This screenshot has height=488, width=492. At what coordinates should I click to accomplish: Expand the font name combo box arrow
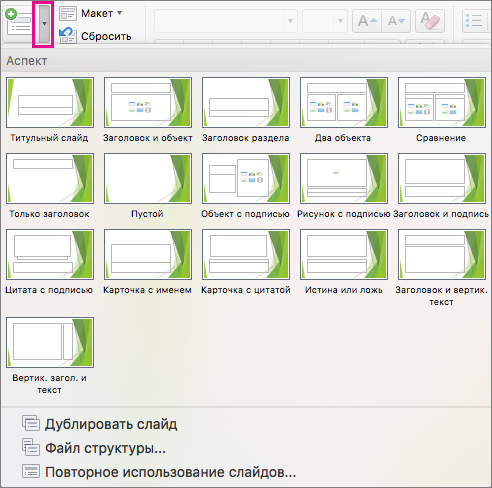[290, 21]
